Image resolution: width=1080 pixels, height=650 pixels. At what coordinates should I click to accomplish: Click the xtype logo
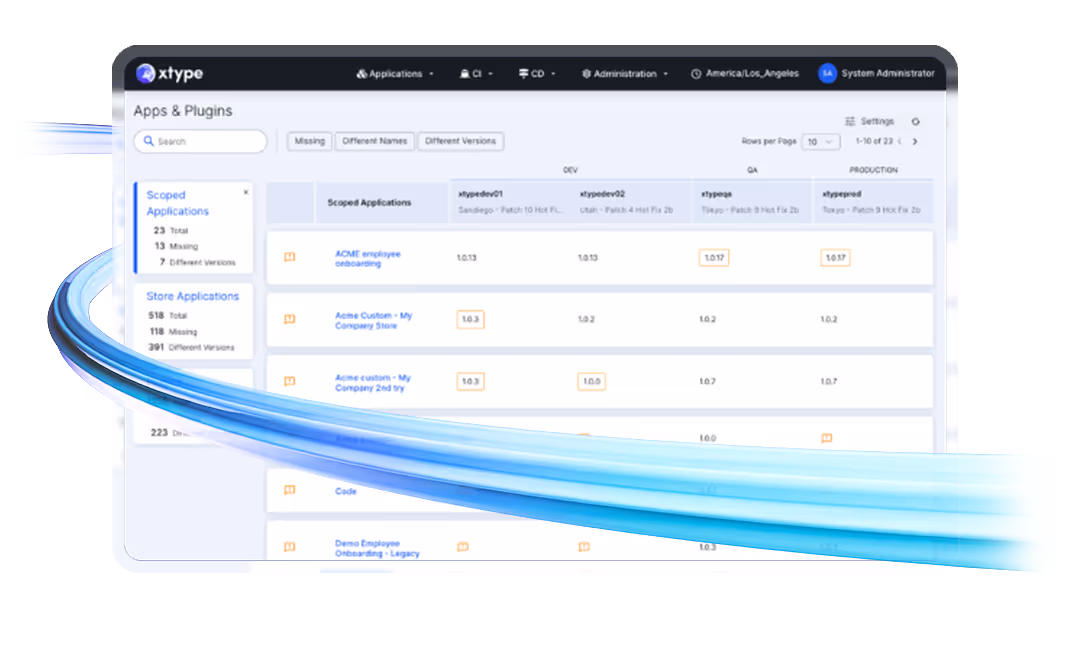169,73
